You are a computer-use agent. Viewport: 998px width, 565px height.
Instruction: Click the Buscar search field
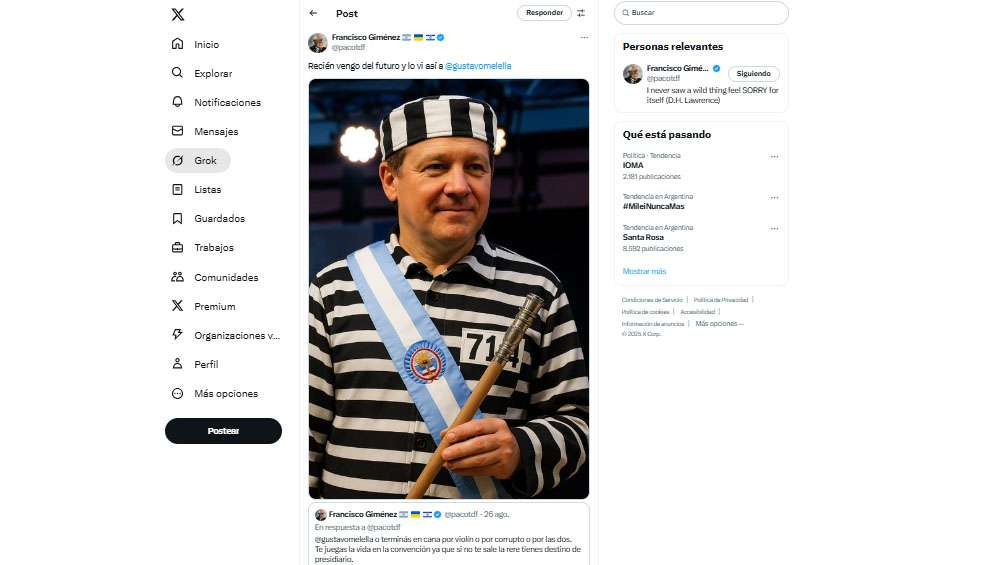coord(705,13)
